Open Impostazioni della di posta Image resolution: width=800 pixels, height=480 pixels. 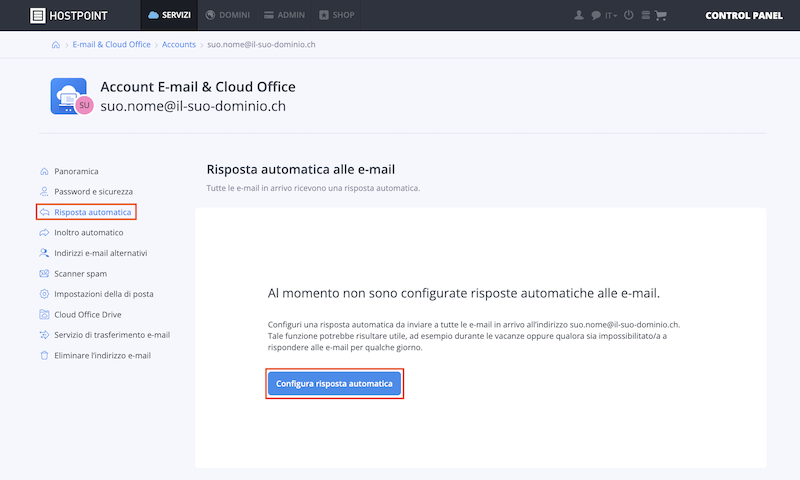(104, 294)
